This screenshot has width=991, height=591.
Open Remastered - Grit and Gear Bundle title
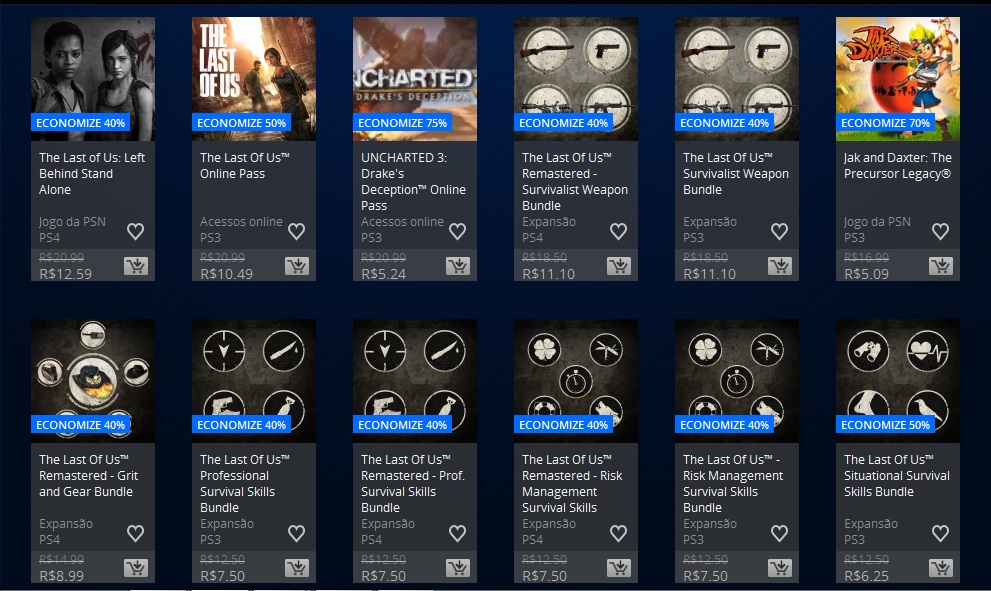(88, 475)
